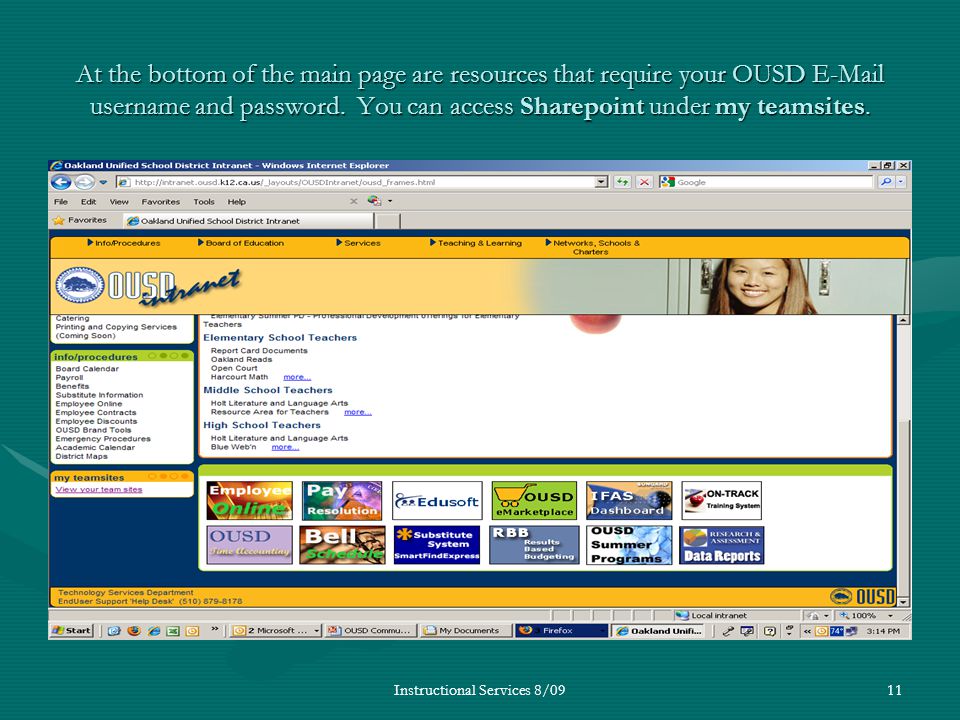Click the Excel quick launch icon
This screenshot has width=960, height=720.
click(x=173, y=631)
